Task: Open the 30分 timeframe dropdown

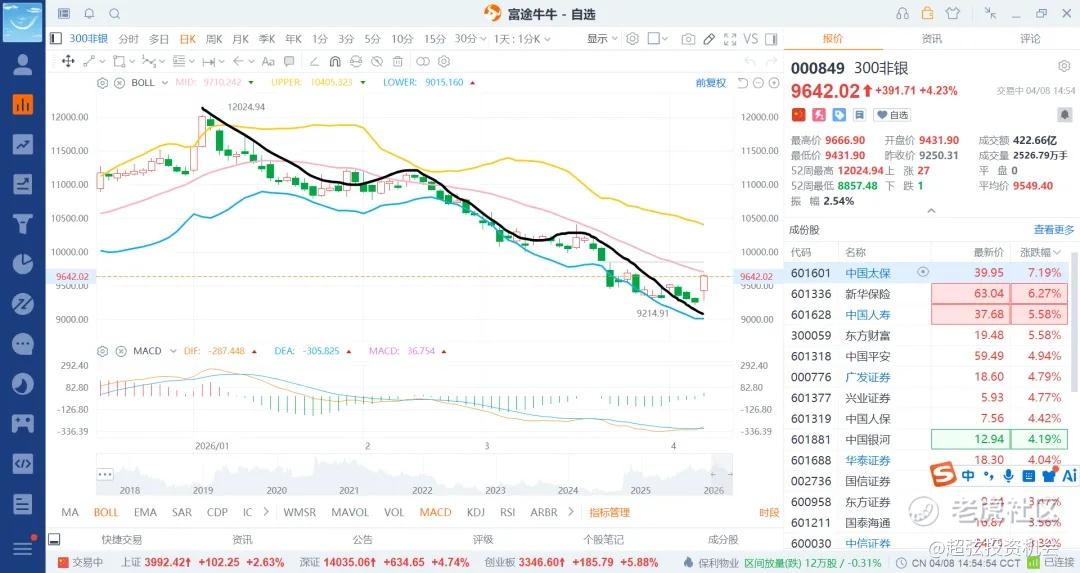Action: 470,39
